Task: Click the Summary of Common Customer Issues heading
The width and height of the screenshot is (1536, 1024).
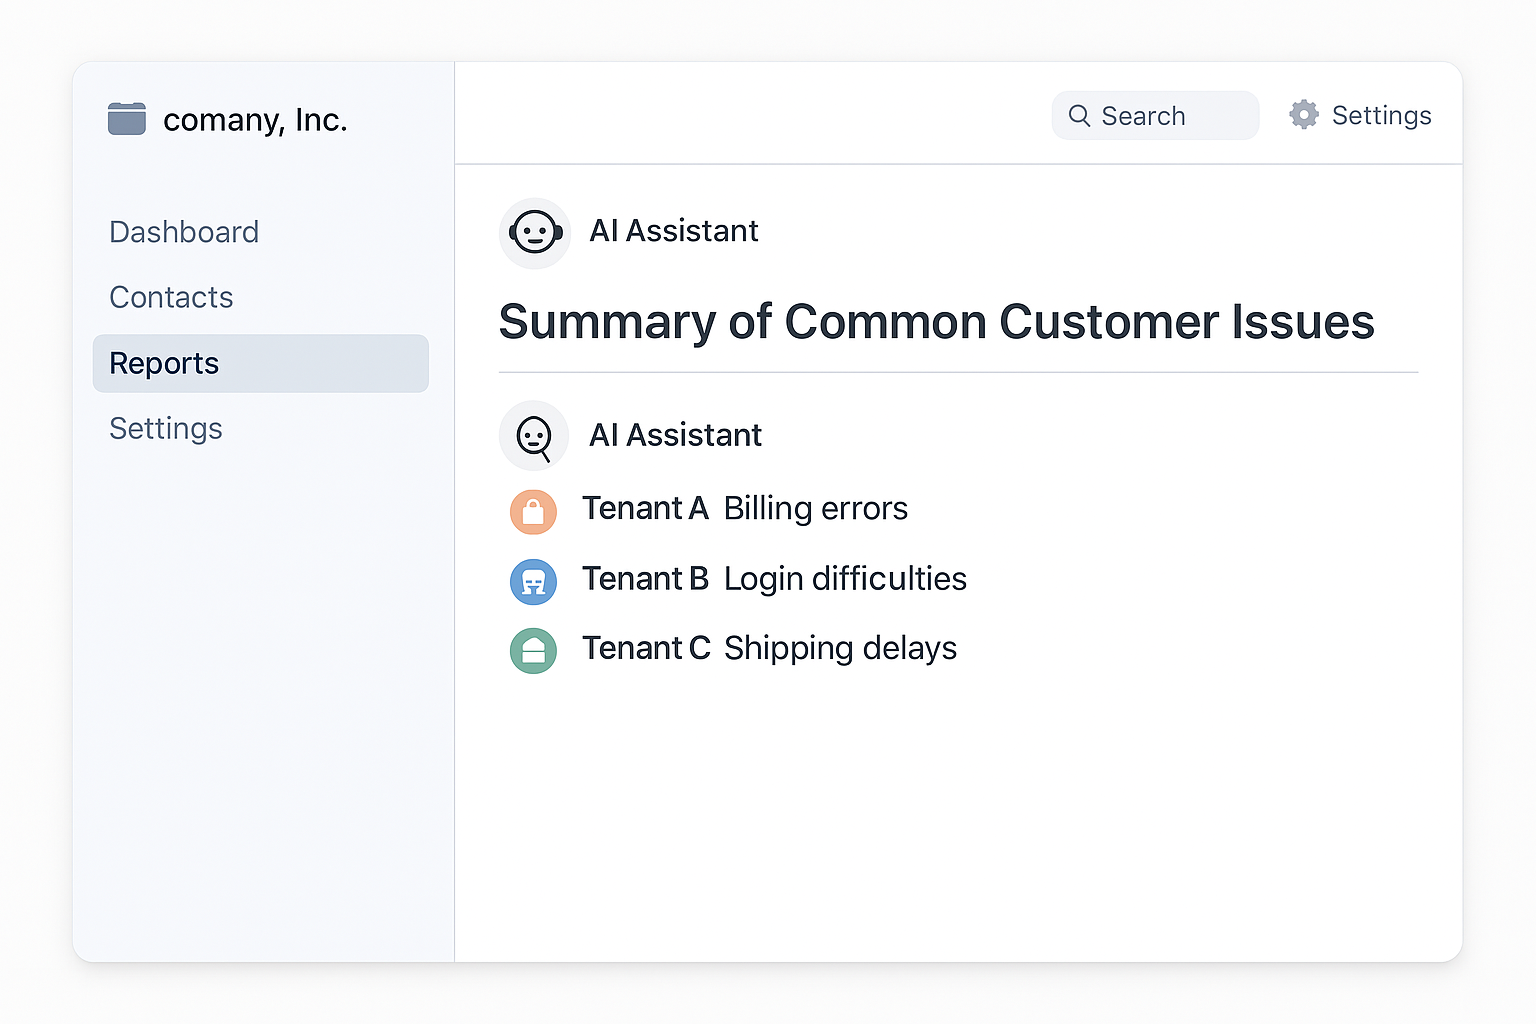Action: coord(937,322)
